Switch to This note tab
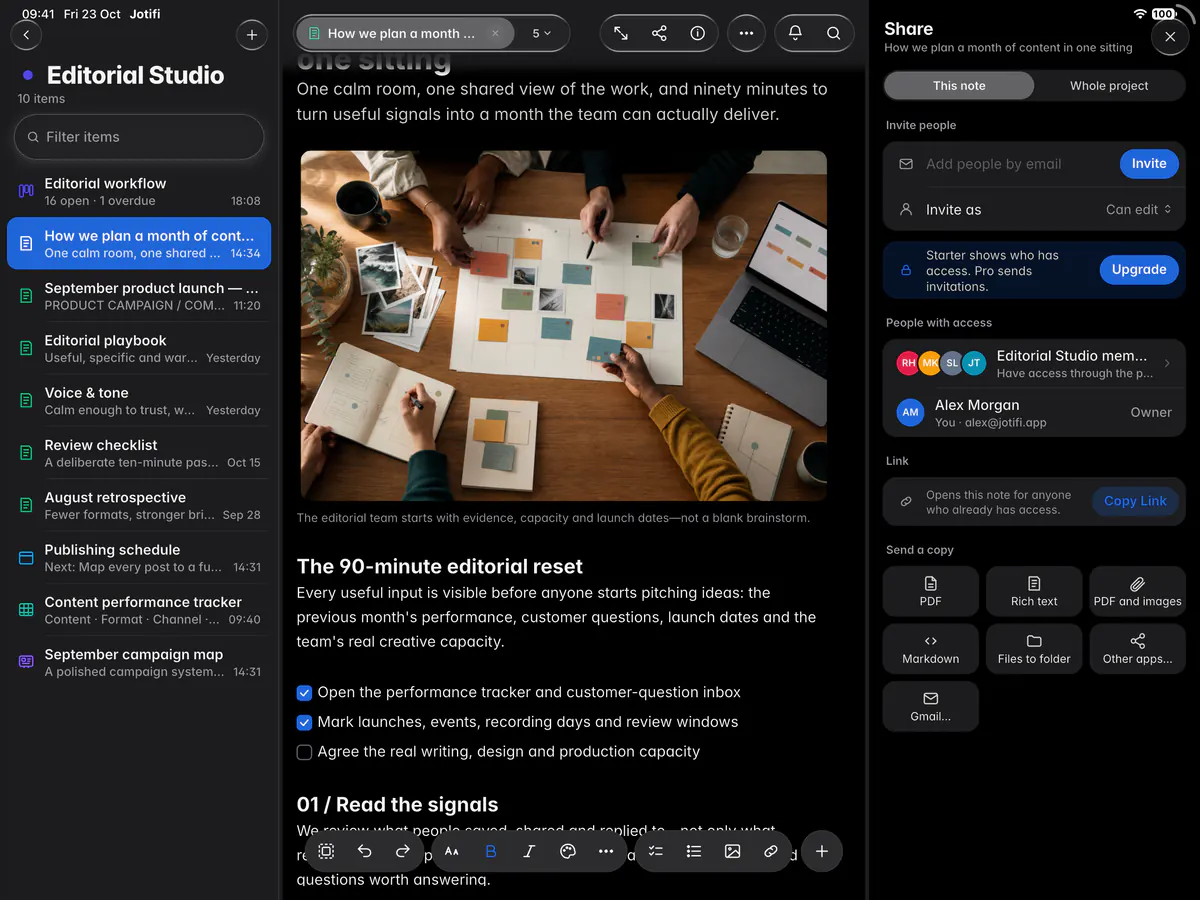This screenshot has height=900, width=1200. click(959, 86)
